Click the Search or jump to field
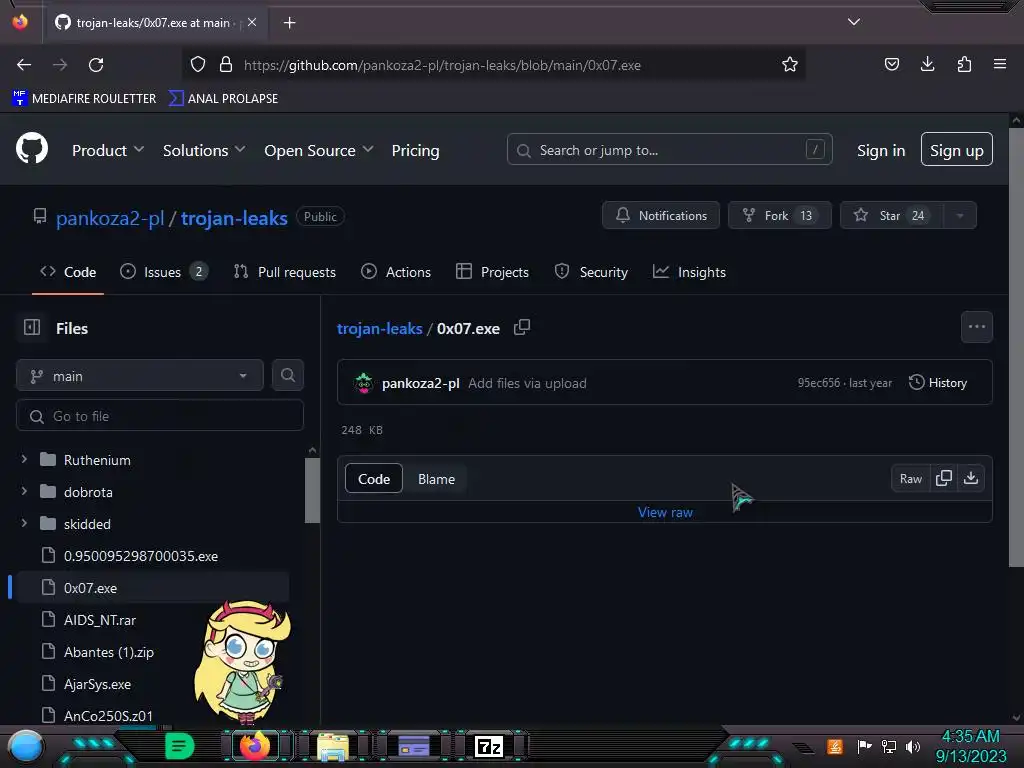This screenshot has height=768, width=1024. pyautogui.click(x=669, y=150)
